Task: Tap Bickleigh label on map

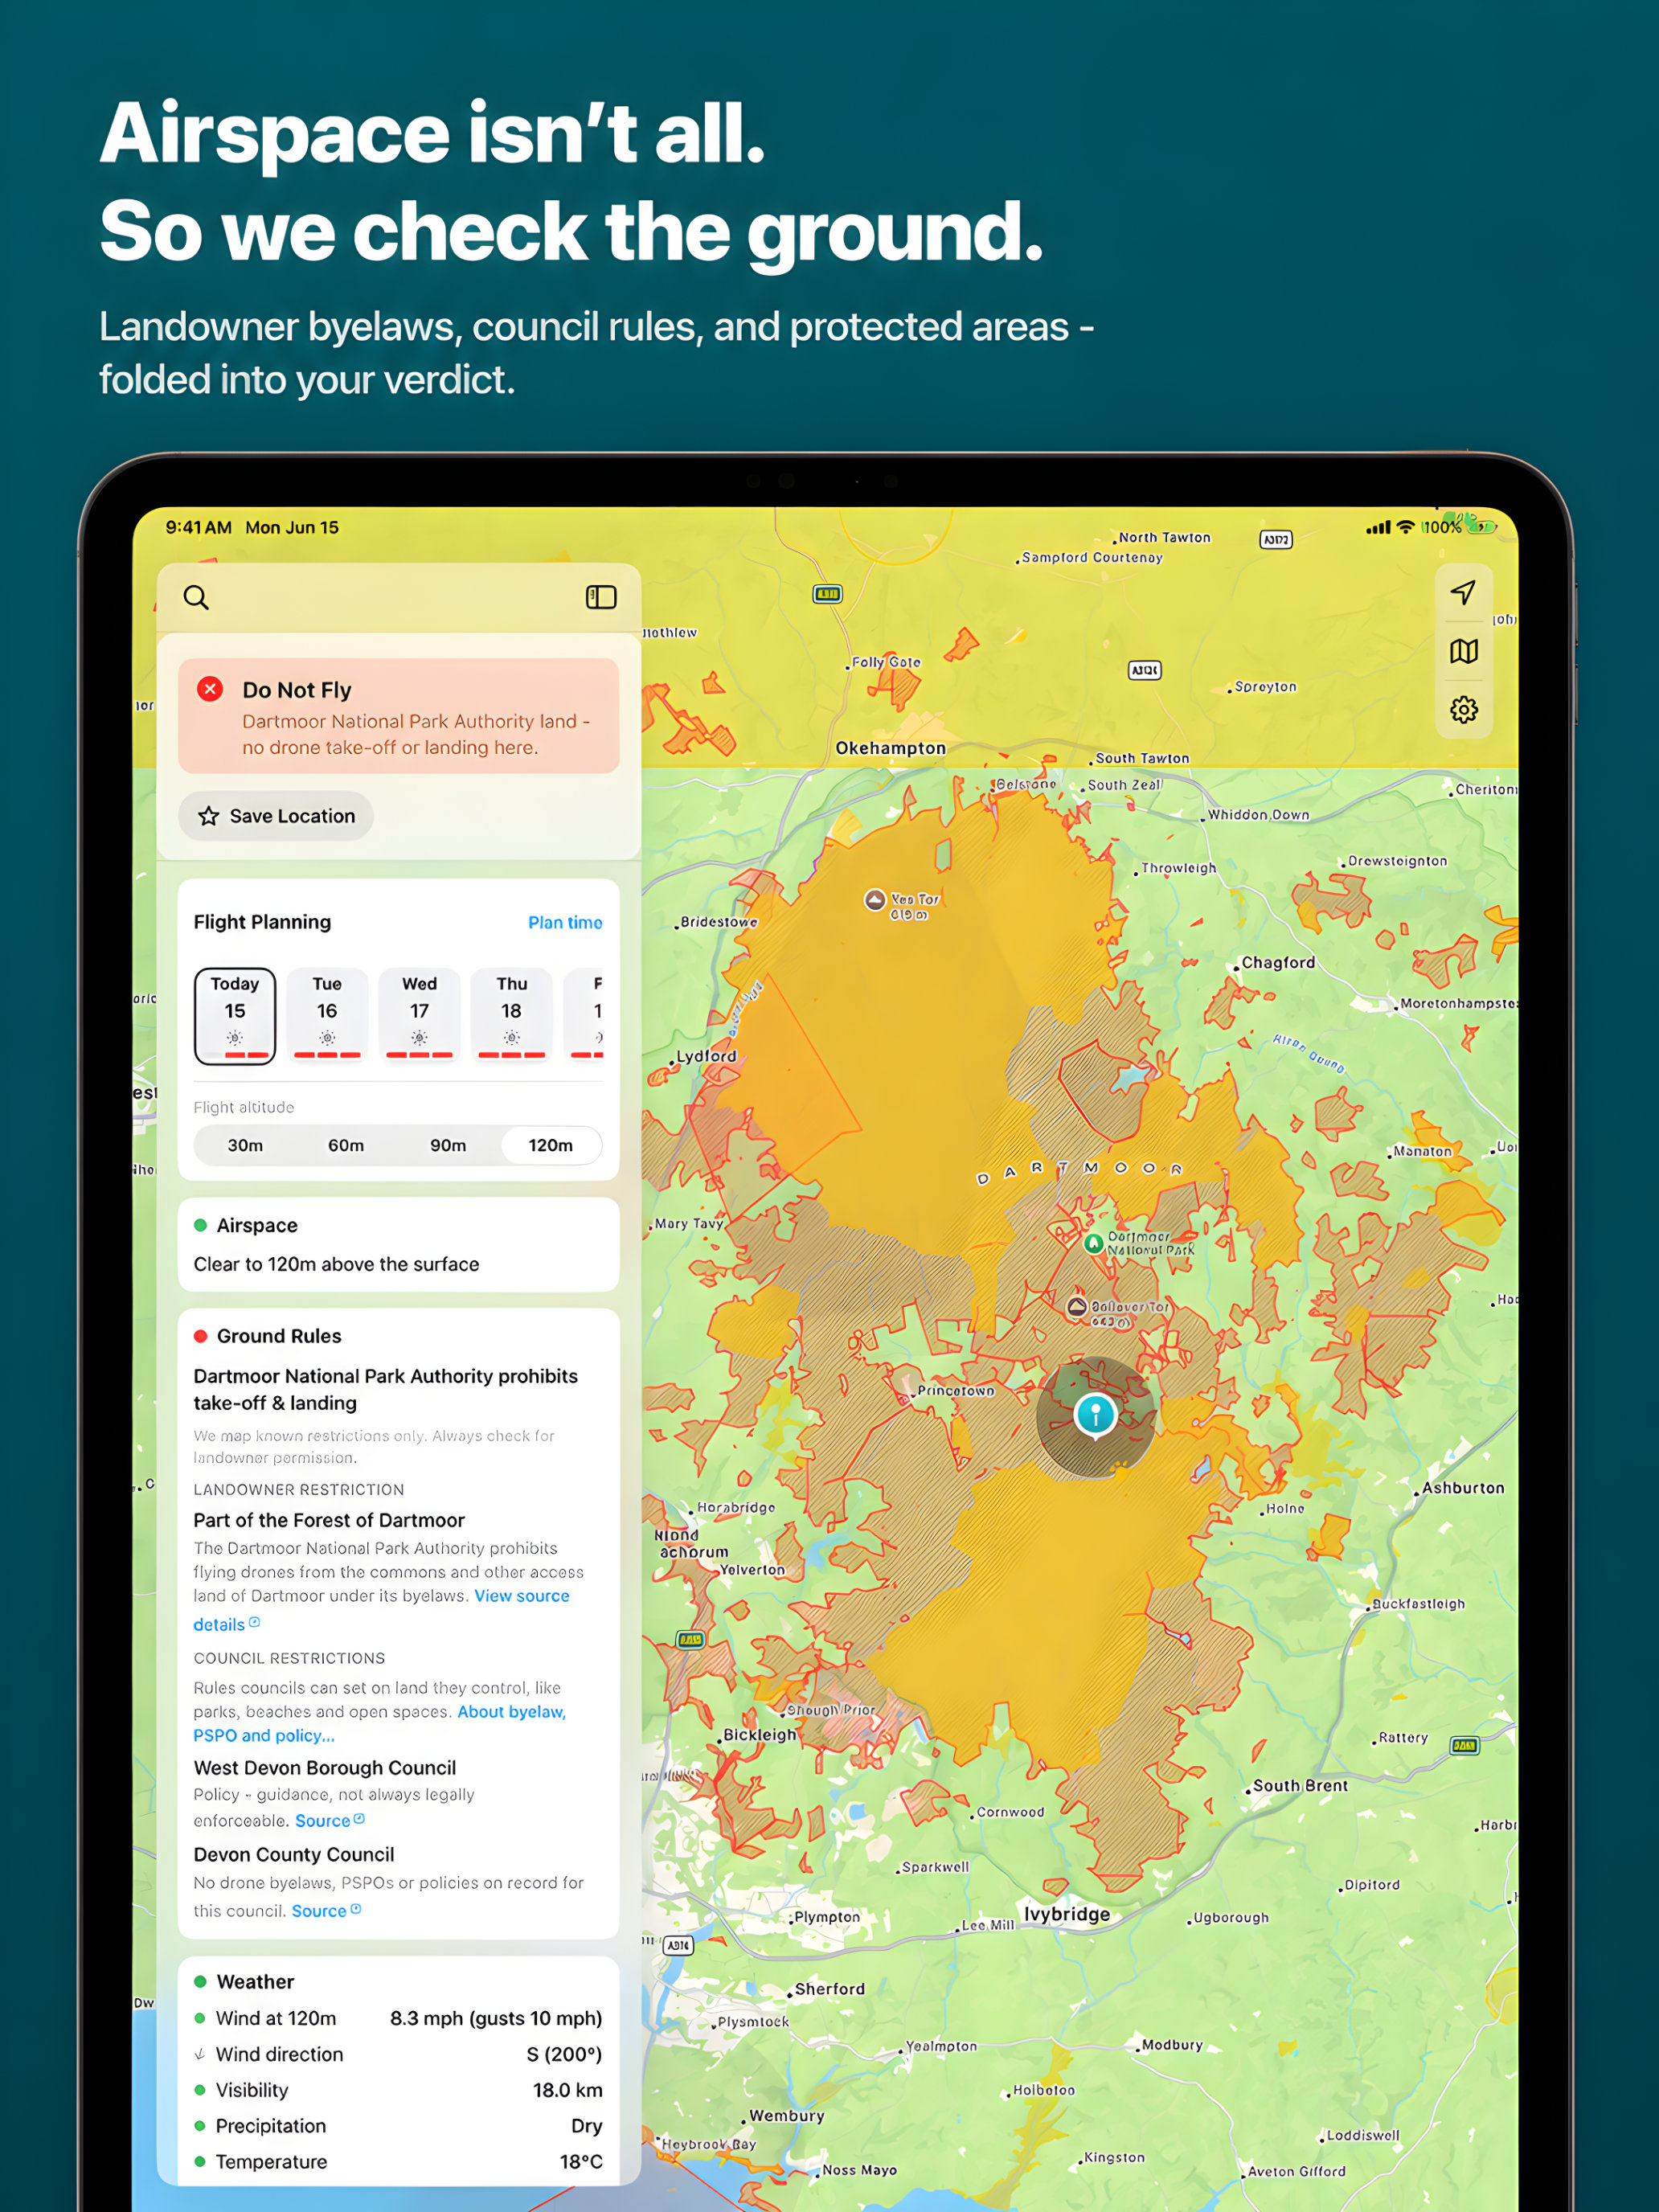Action: point(760,1735)
